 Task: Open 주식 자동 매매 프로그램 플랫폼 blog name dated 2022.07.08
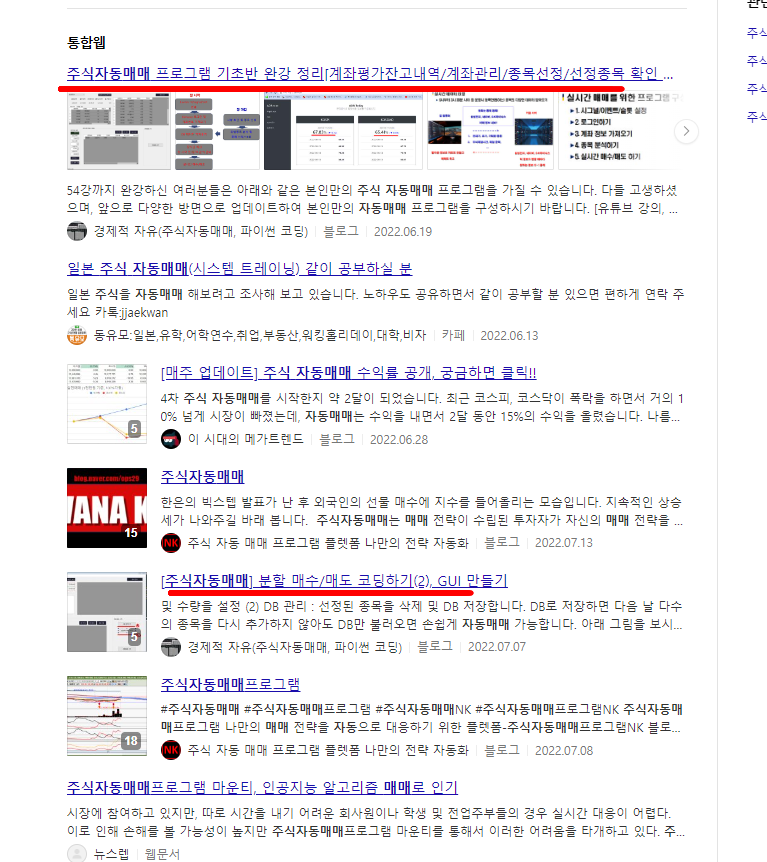tap(328, 750)
